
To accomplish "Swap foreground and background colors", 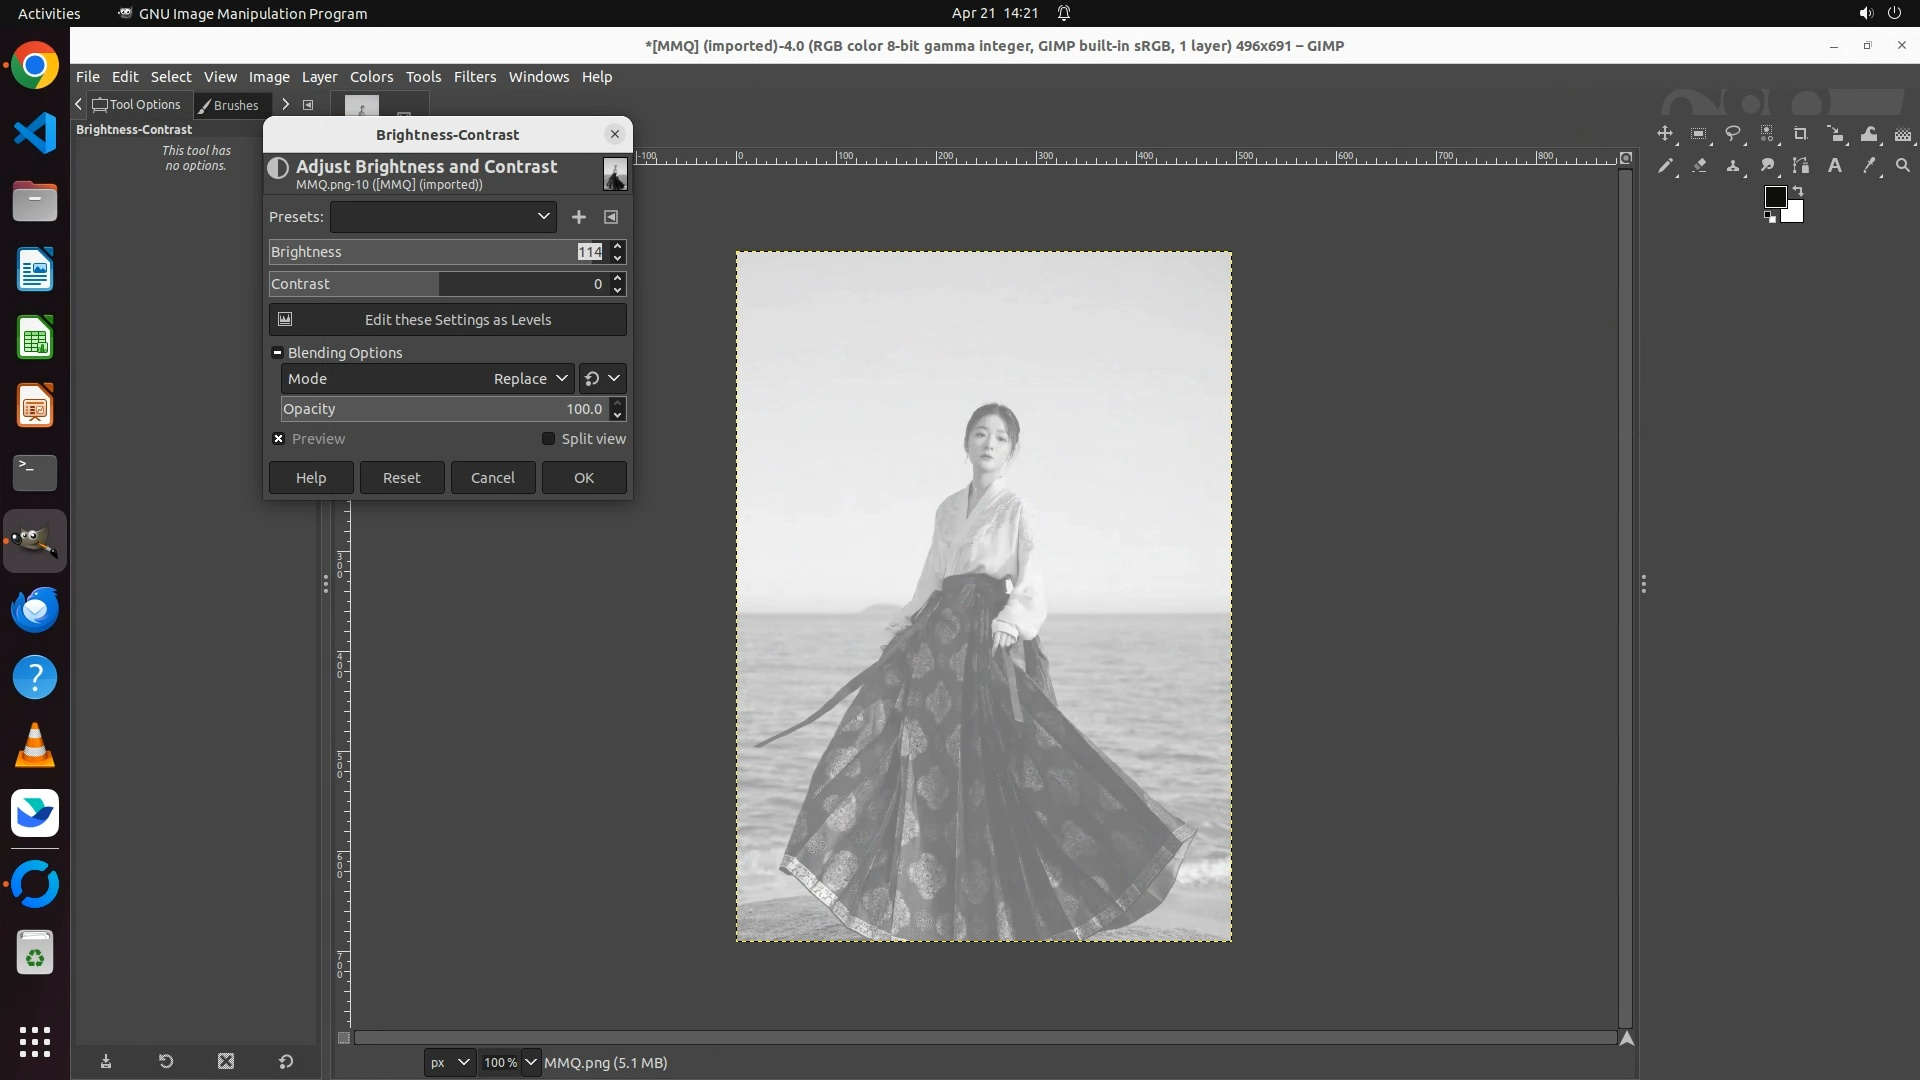I will (x=1798, y=190).
